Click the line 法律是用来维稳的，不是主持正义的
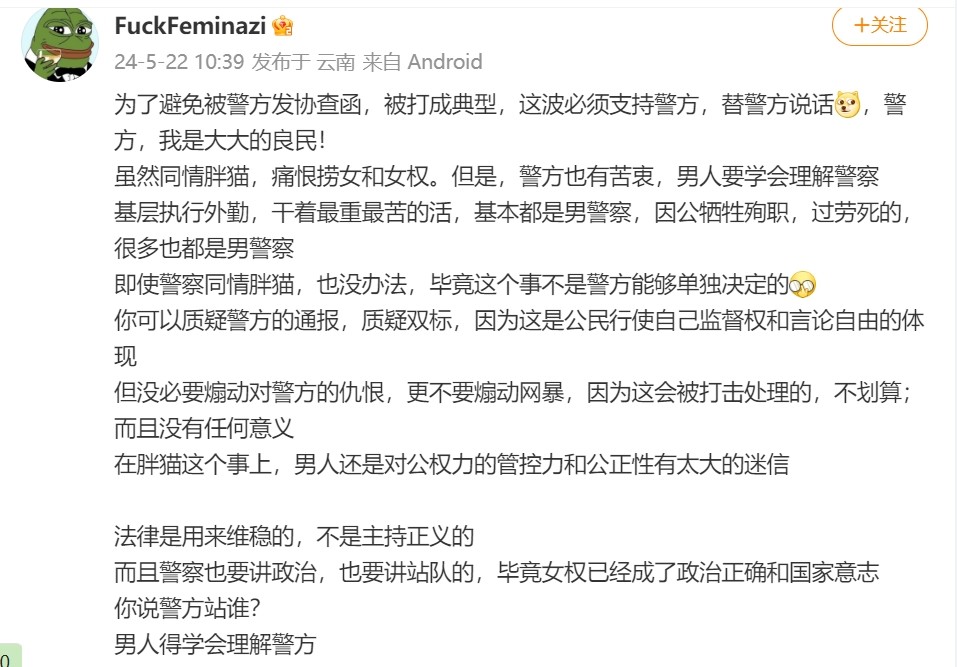957x667 pixels. 294,536
